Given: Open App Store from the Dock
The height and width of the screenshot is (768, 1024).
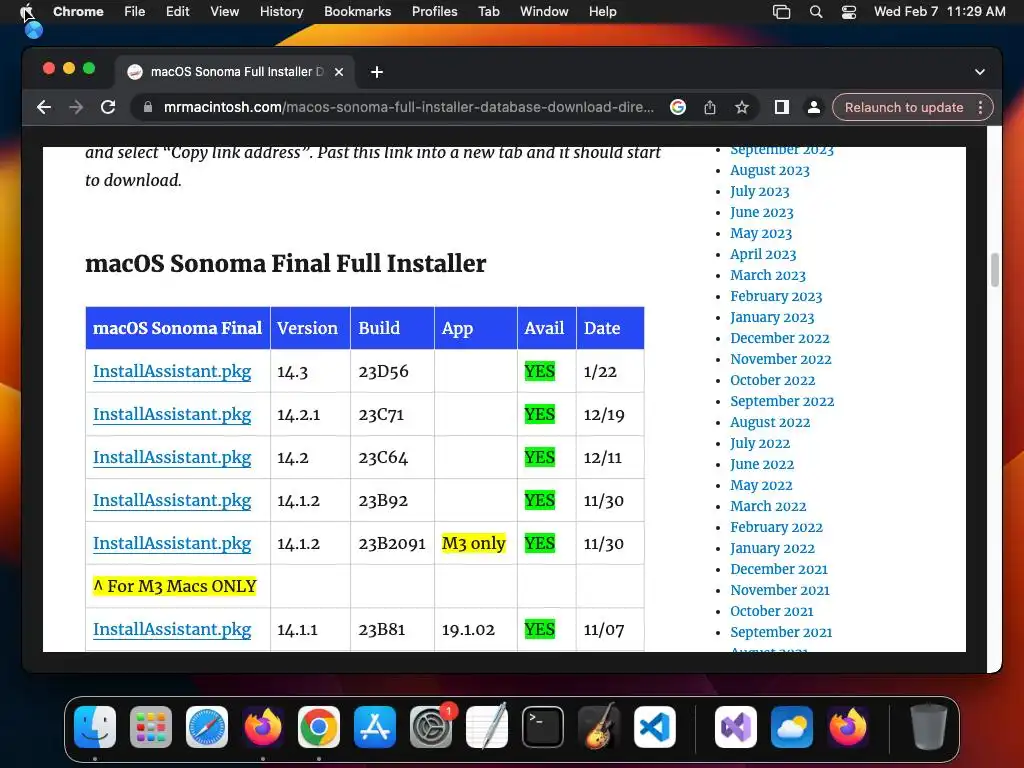Looking at the screenshot, I should tap(375, 727).
